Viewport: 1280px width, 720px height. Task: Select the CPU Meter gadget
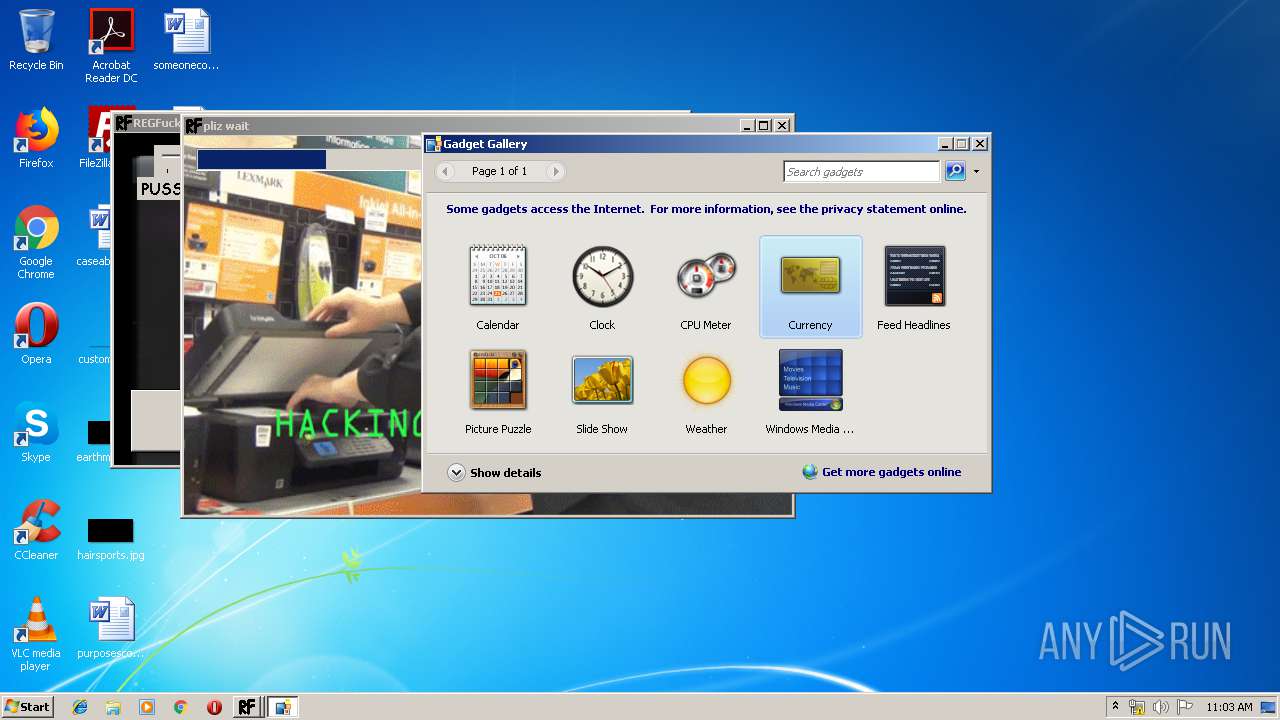click(x=706, y=287)
